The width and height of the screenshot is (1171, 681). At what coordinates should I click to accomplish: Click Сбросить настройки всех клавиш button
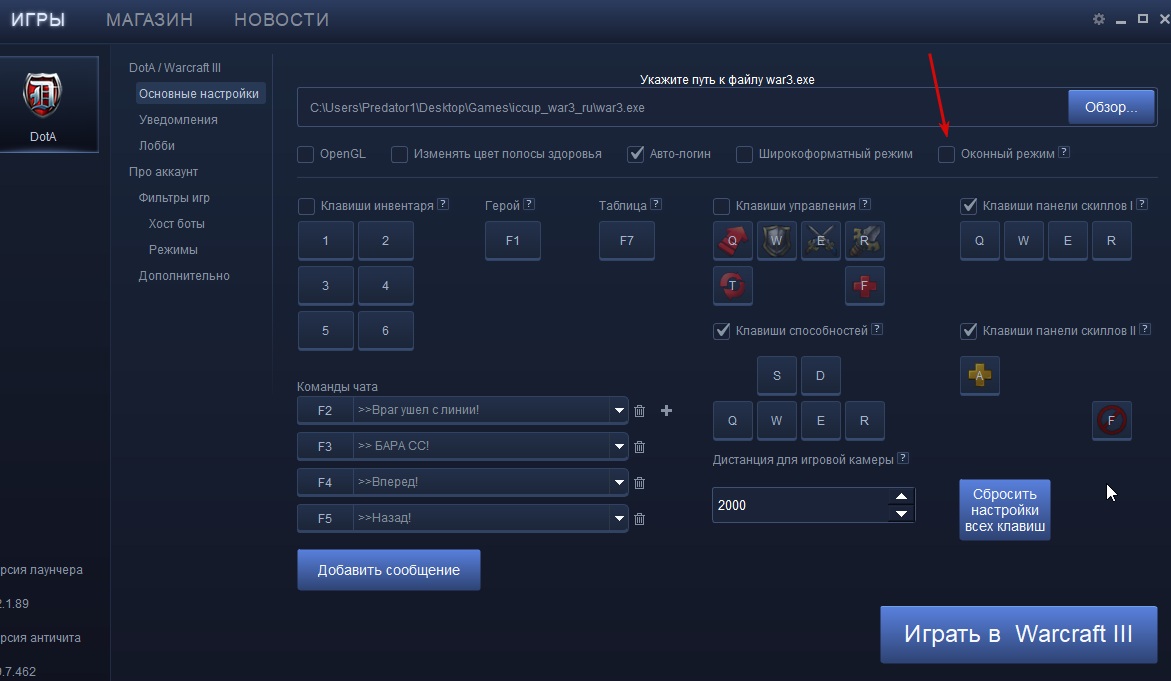click(x=1004, y=510)
